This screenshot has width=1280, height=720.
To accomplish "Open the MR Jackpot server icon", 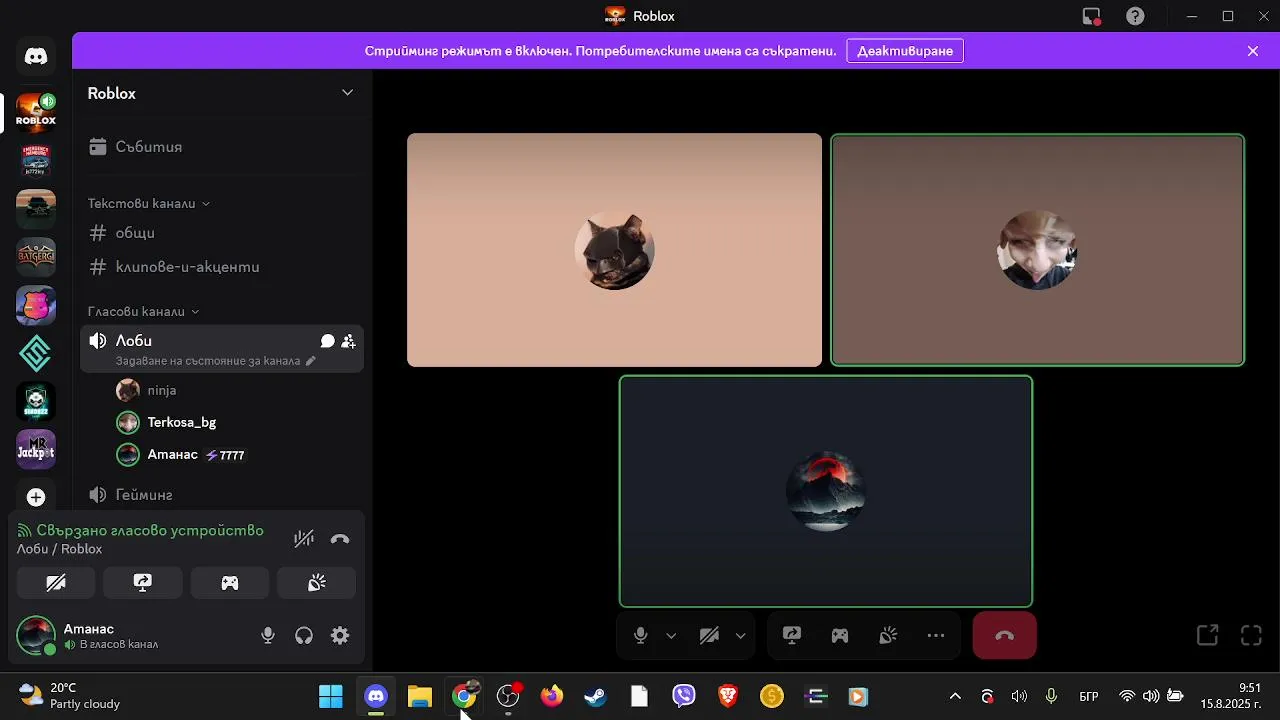I will point(36,449).
